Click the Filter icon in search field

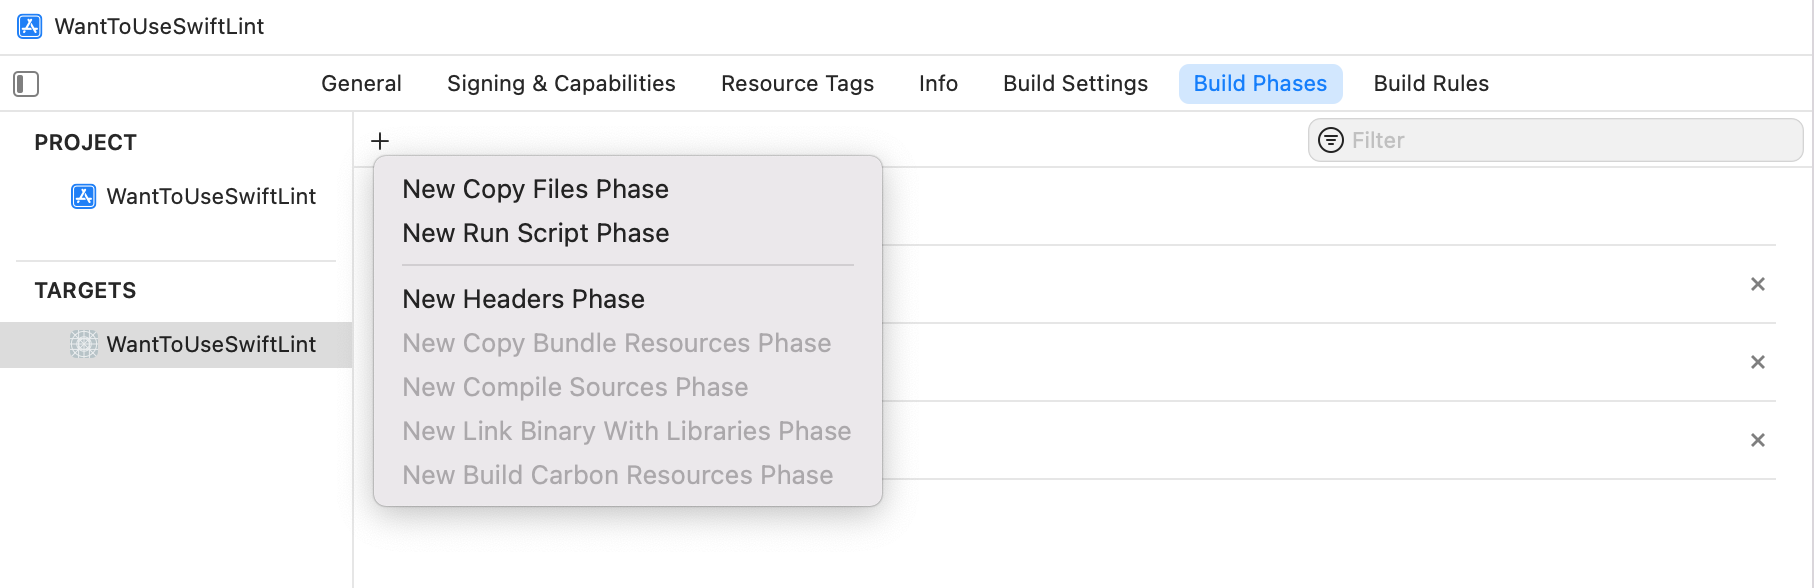point(1330,141)
